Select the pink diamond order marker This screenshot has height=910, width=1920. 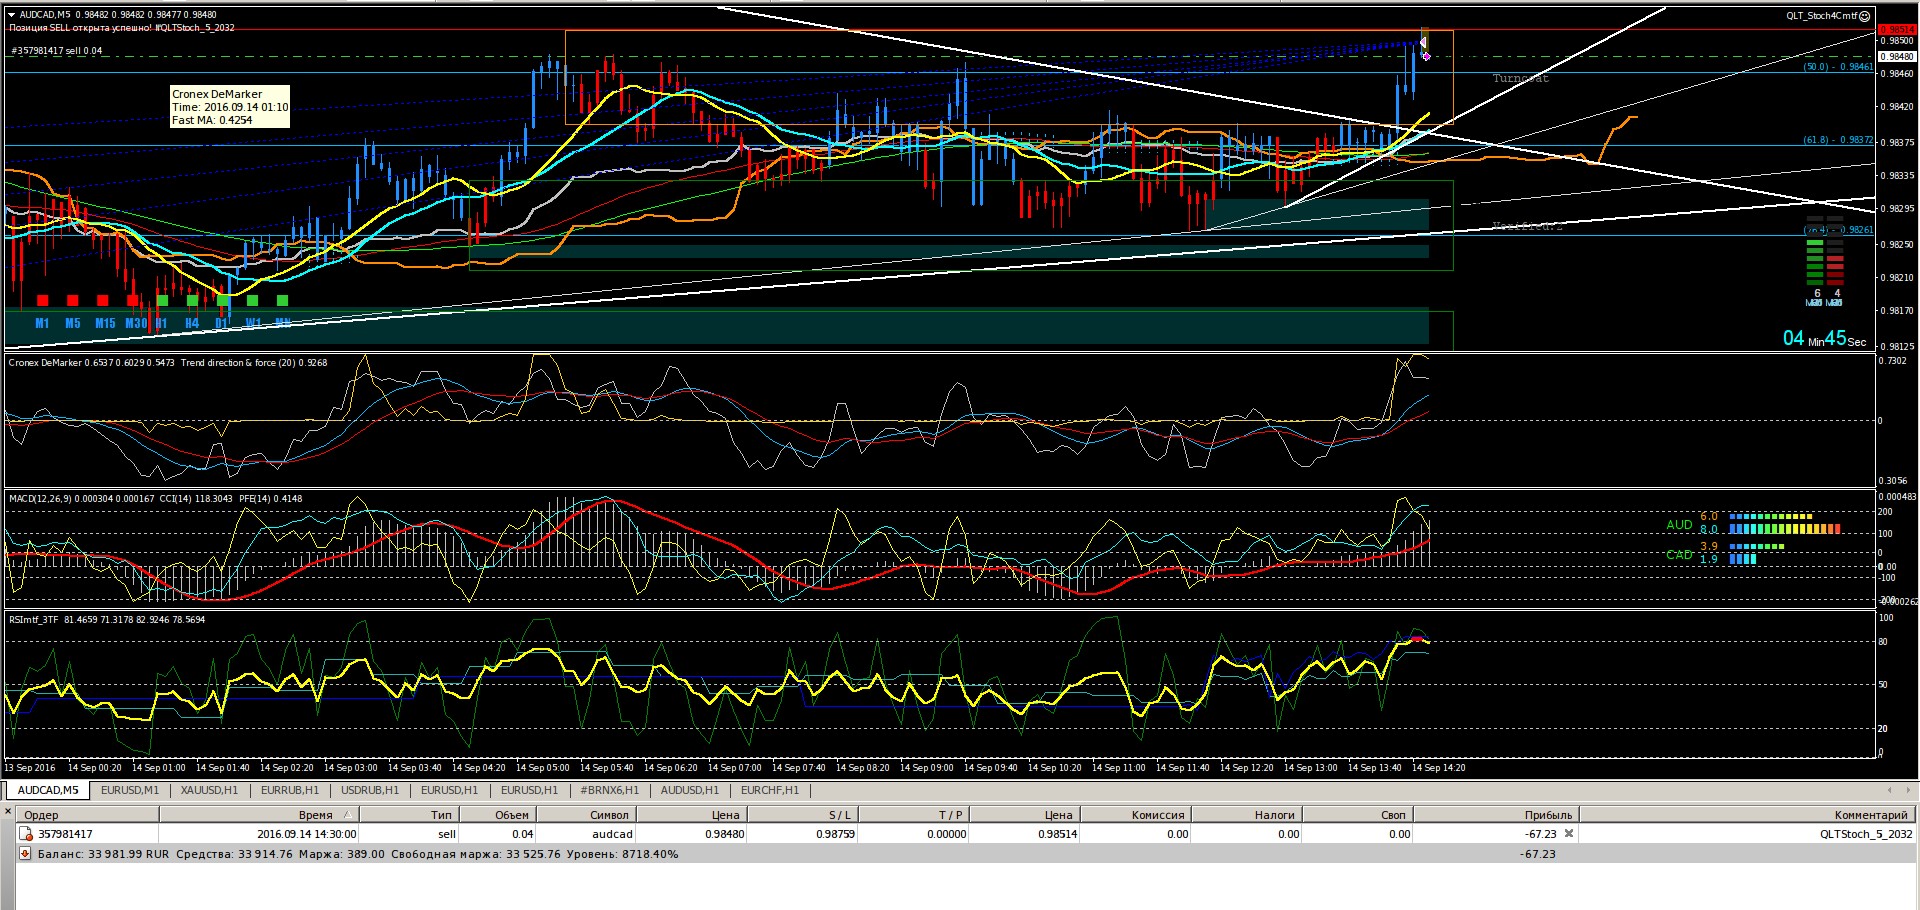click(x=1426, y=57)
